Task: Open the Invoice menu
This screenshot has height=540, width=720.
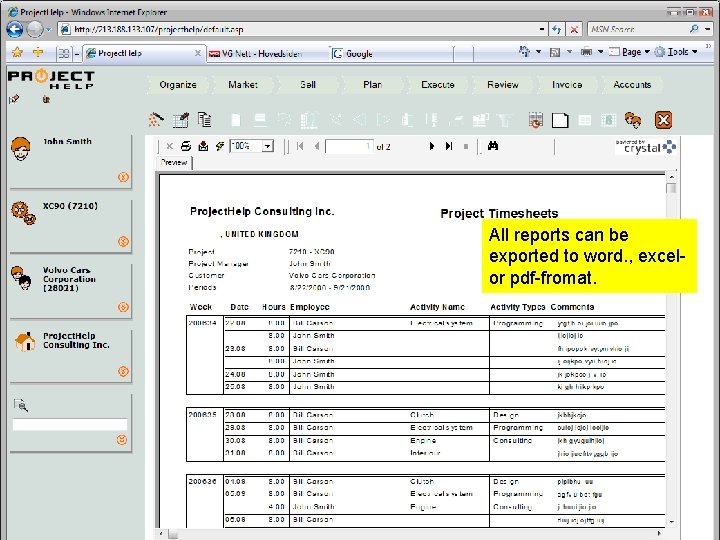Action: pos(567,85)
